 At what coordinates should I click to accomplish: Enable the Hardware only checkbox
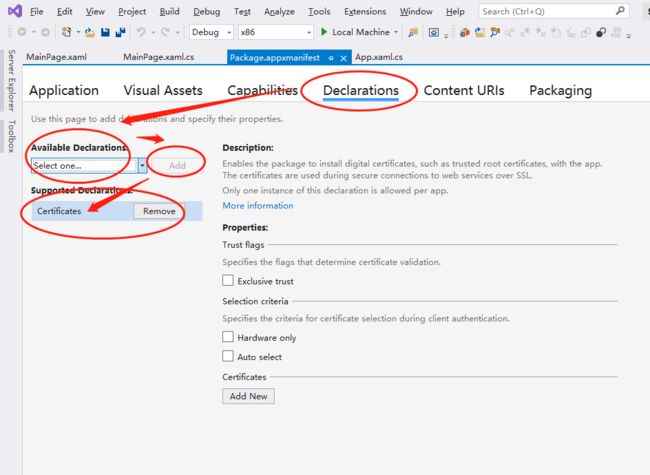coord(228,337)
